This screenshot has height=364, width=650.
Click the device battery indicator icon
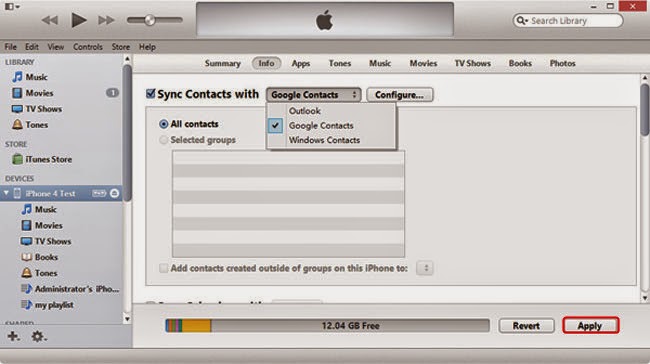99,194
